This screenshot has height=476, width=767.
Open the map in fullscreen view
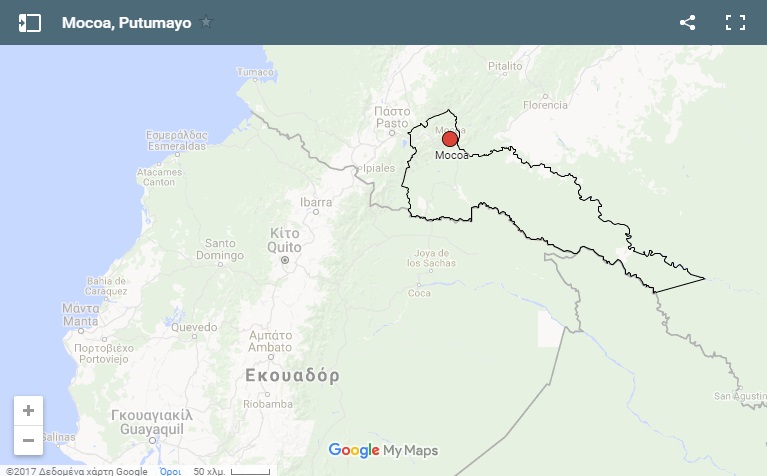point(735,23)
